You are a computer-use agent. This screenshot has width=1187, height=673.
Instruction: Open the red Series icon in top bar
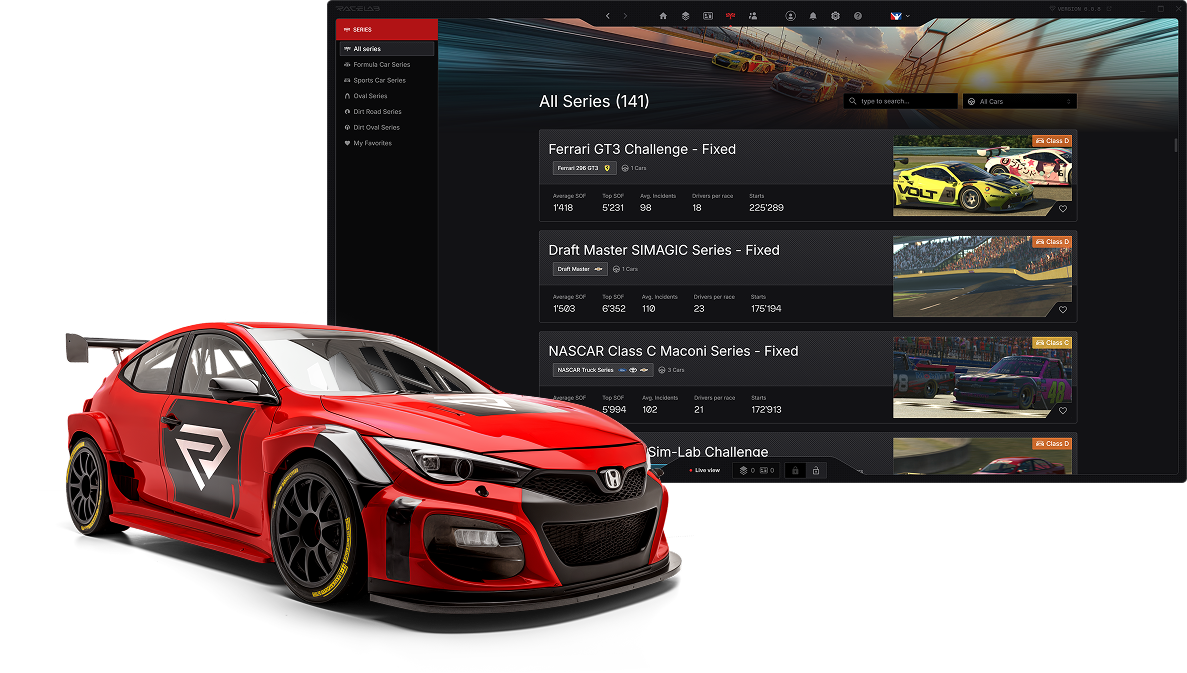click(731, 16)
